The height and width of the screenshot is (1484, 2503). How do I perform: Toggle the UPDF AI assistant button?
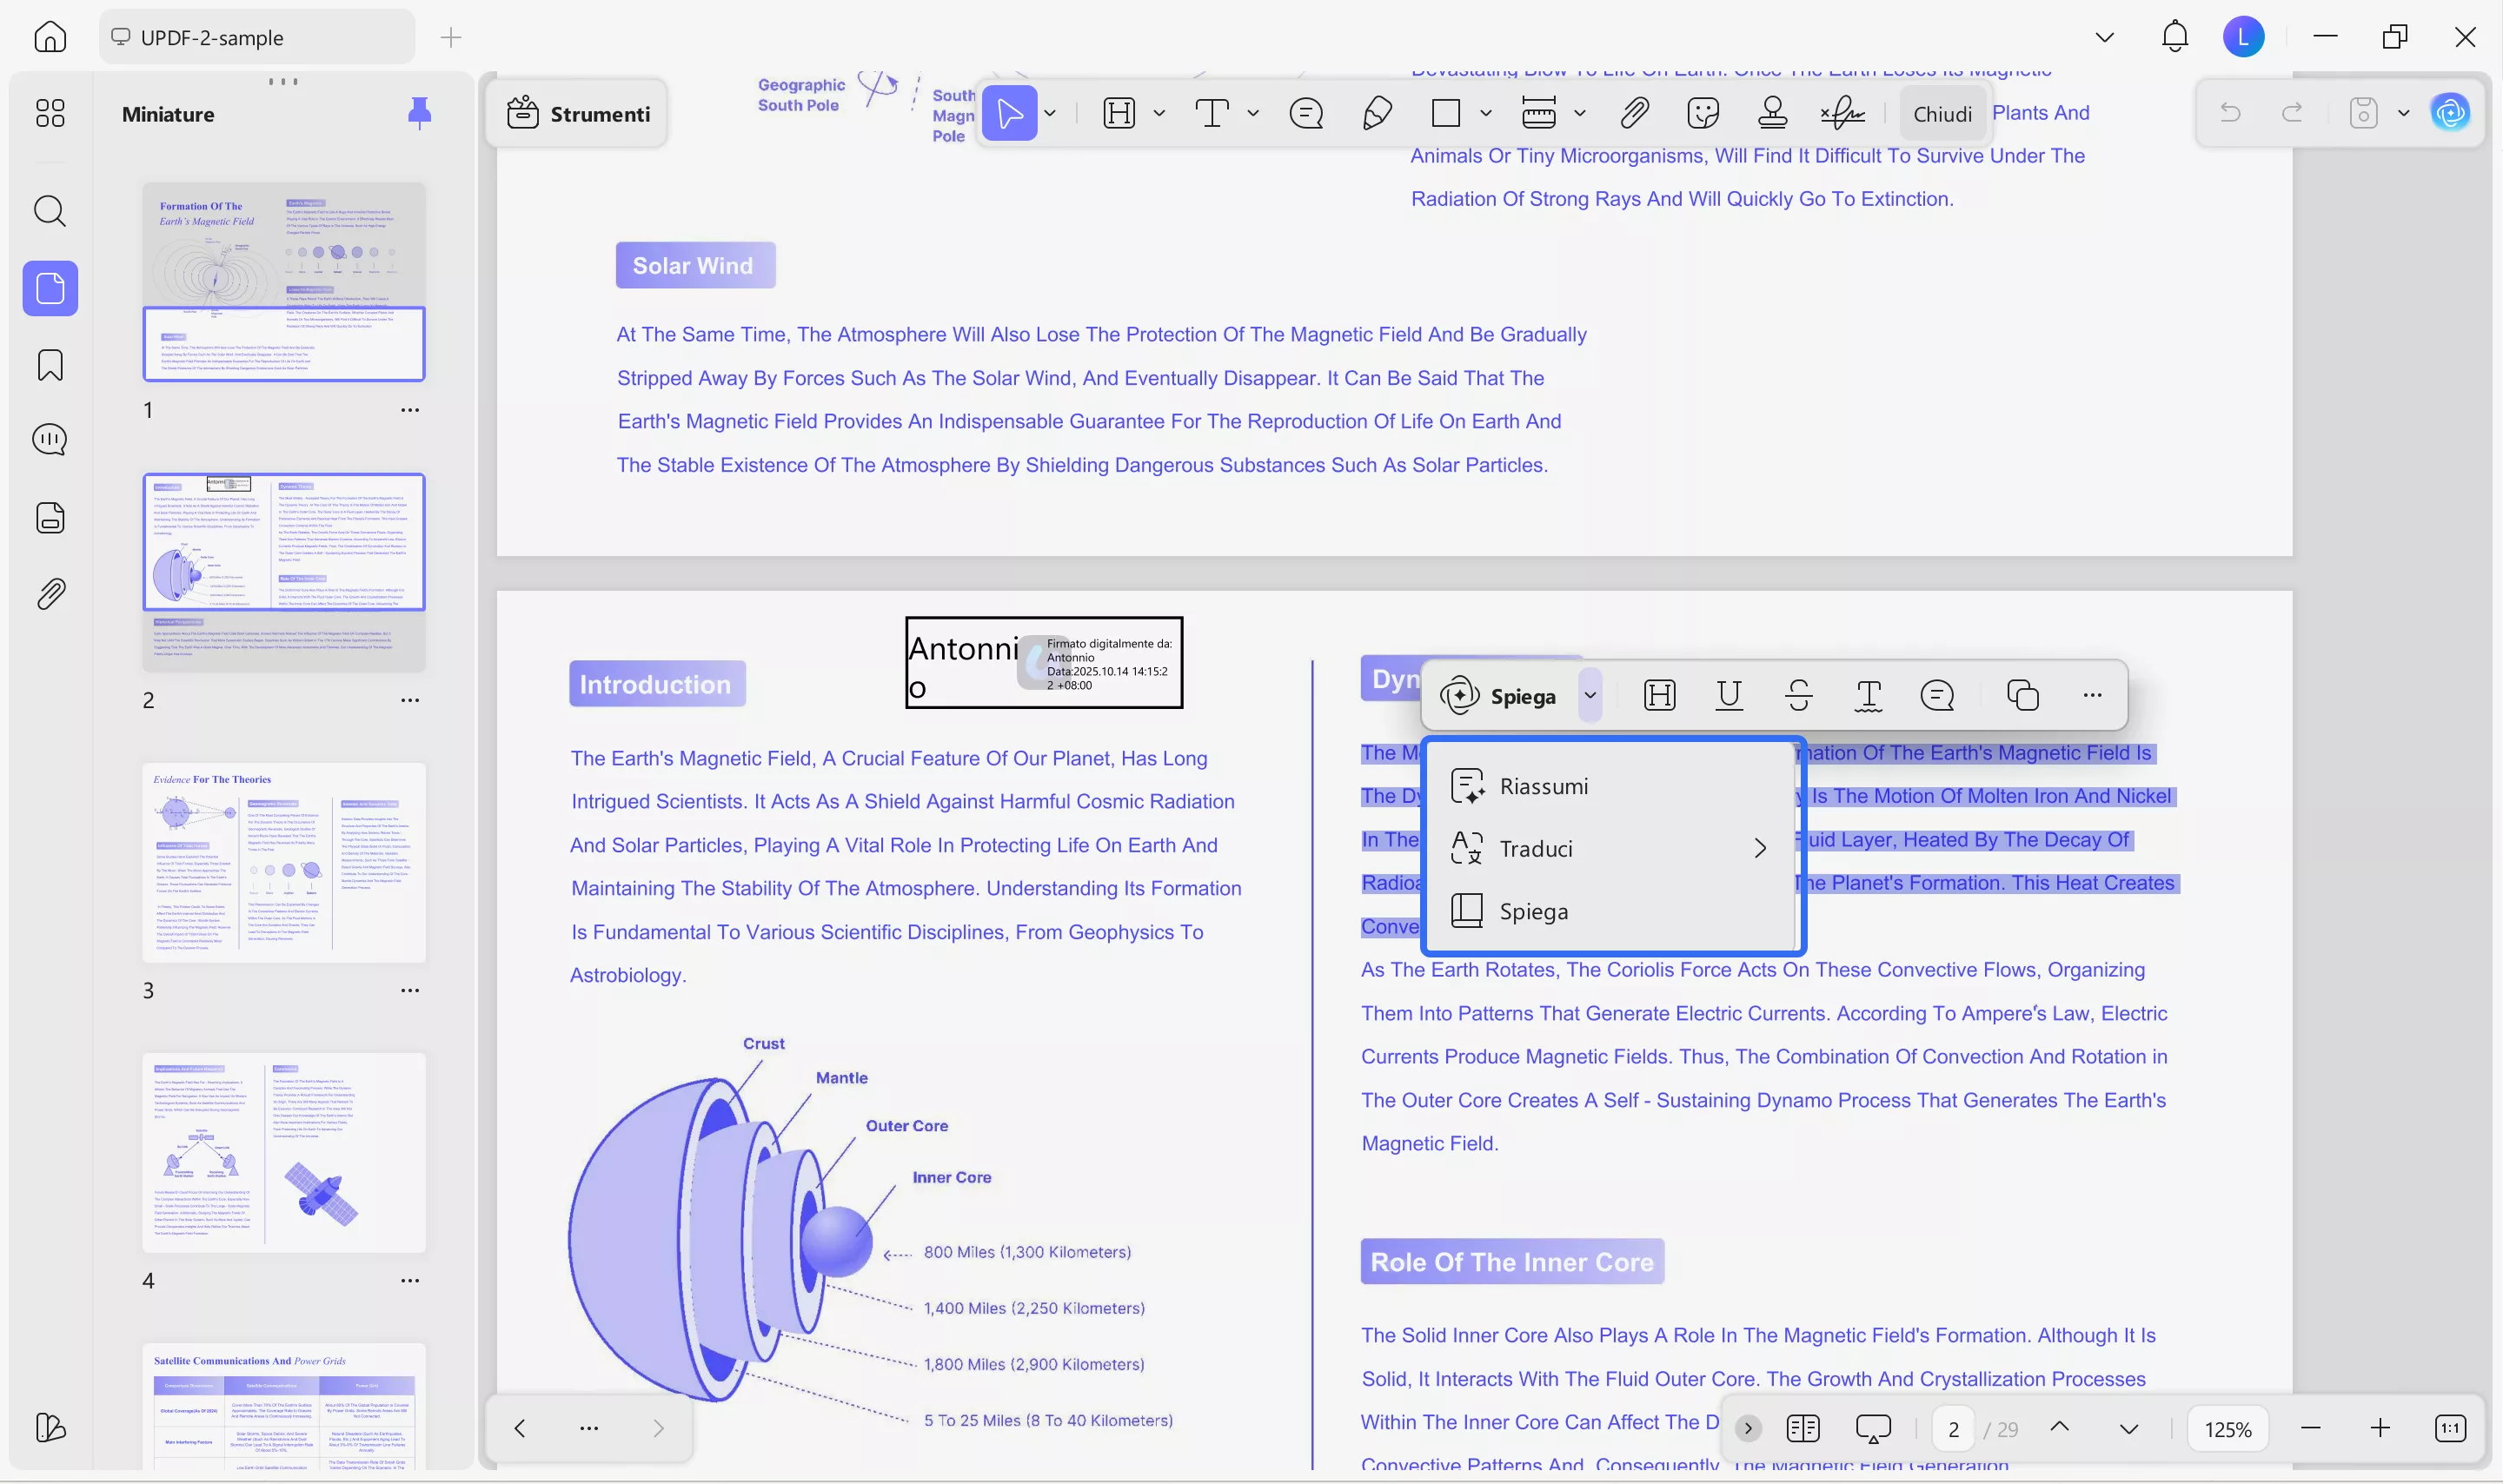tap(2451, 113)
